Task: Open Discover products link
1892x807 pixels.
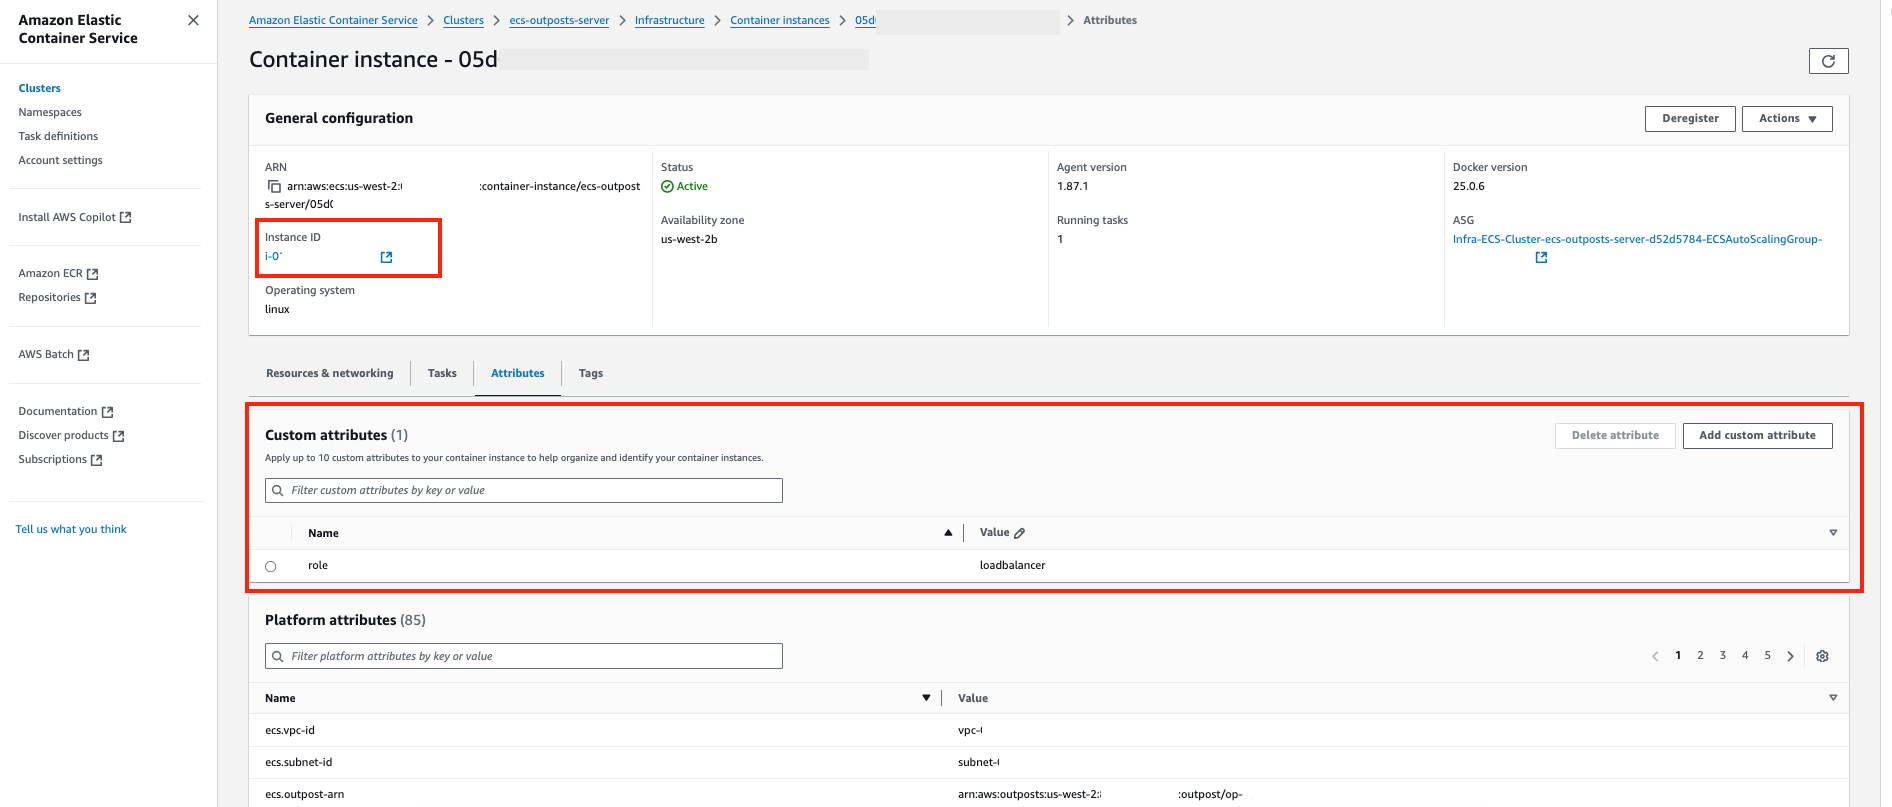Action: [71, 435]
